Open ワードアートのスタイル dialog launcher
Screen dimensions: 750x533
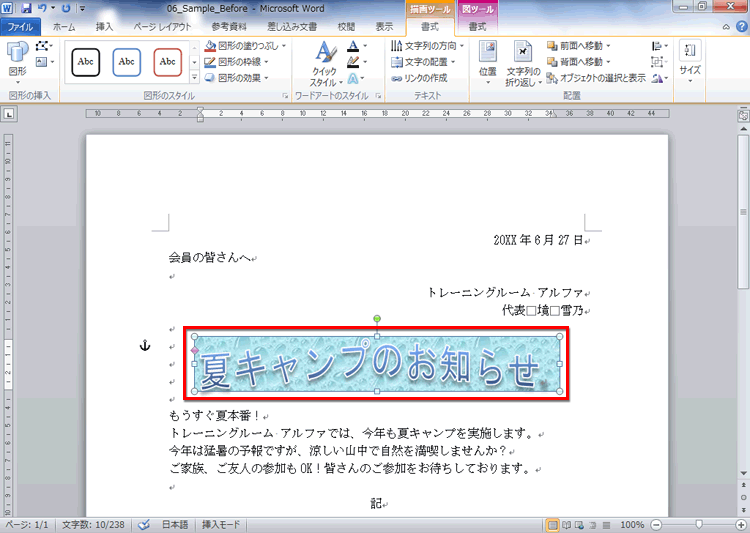coord(378,96)
